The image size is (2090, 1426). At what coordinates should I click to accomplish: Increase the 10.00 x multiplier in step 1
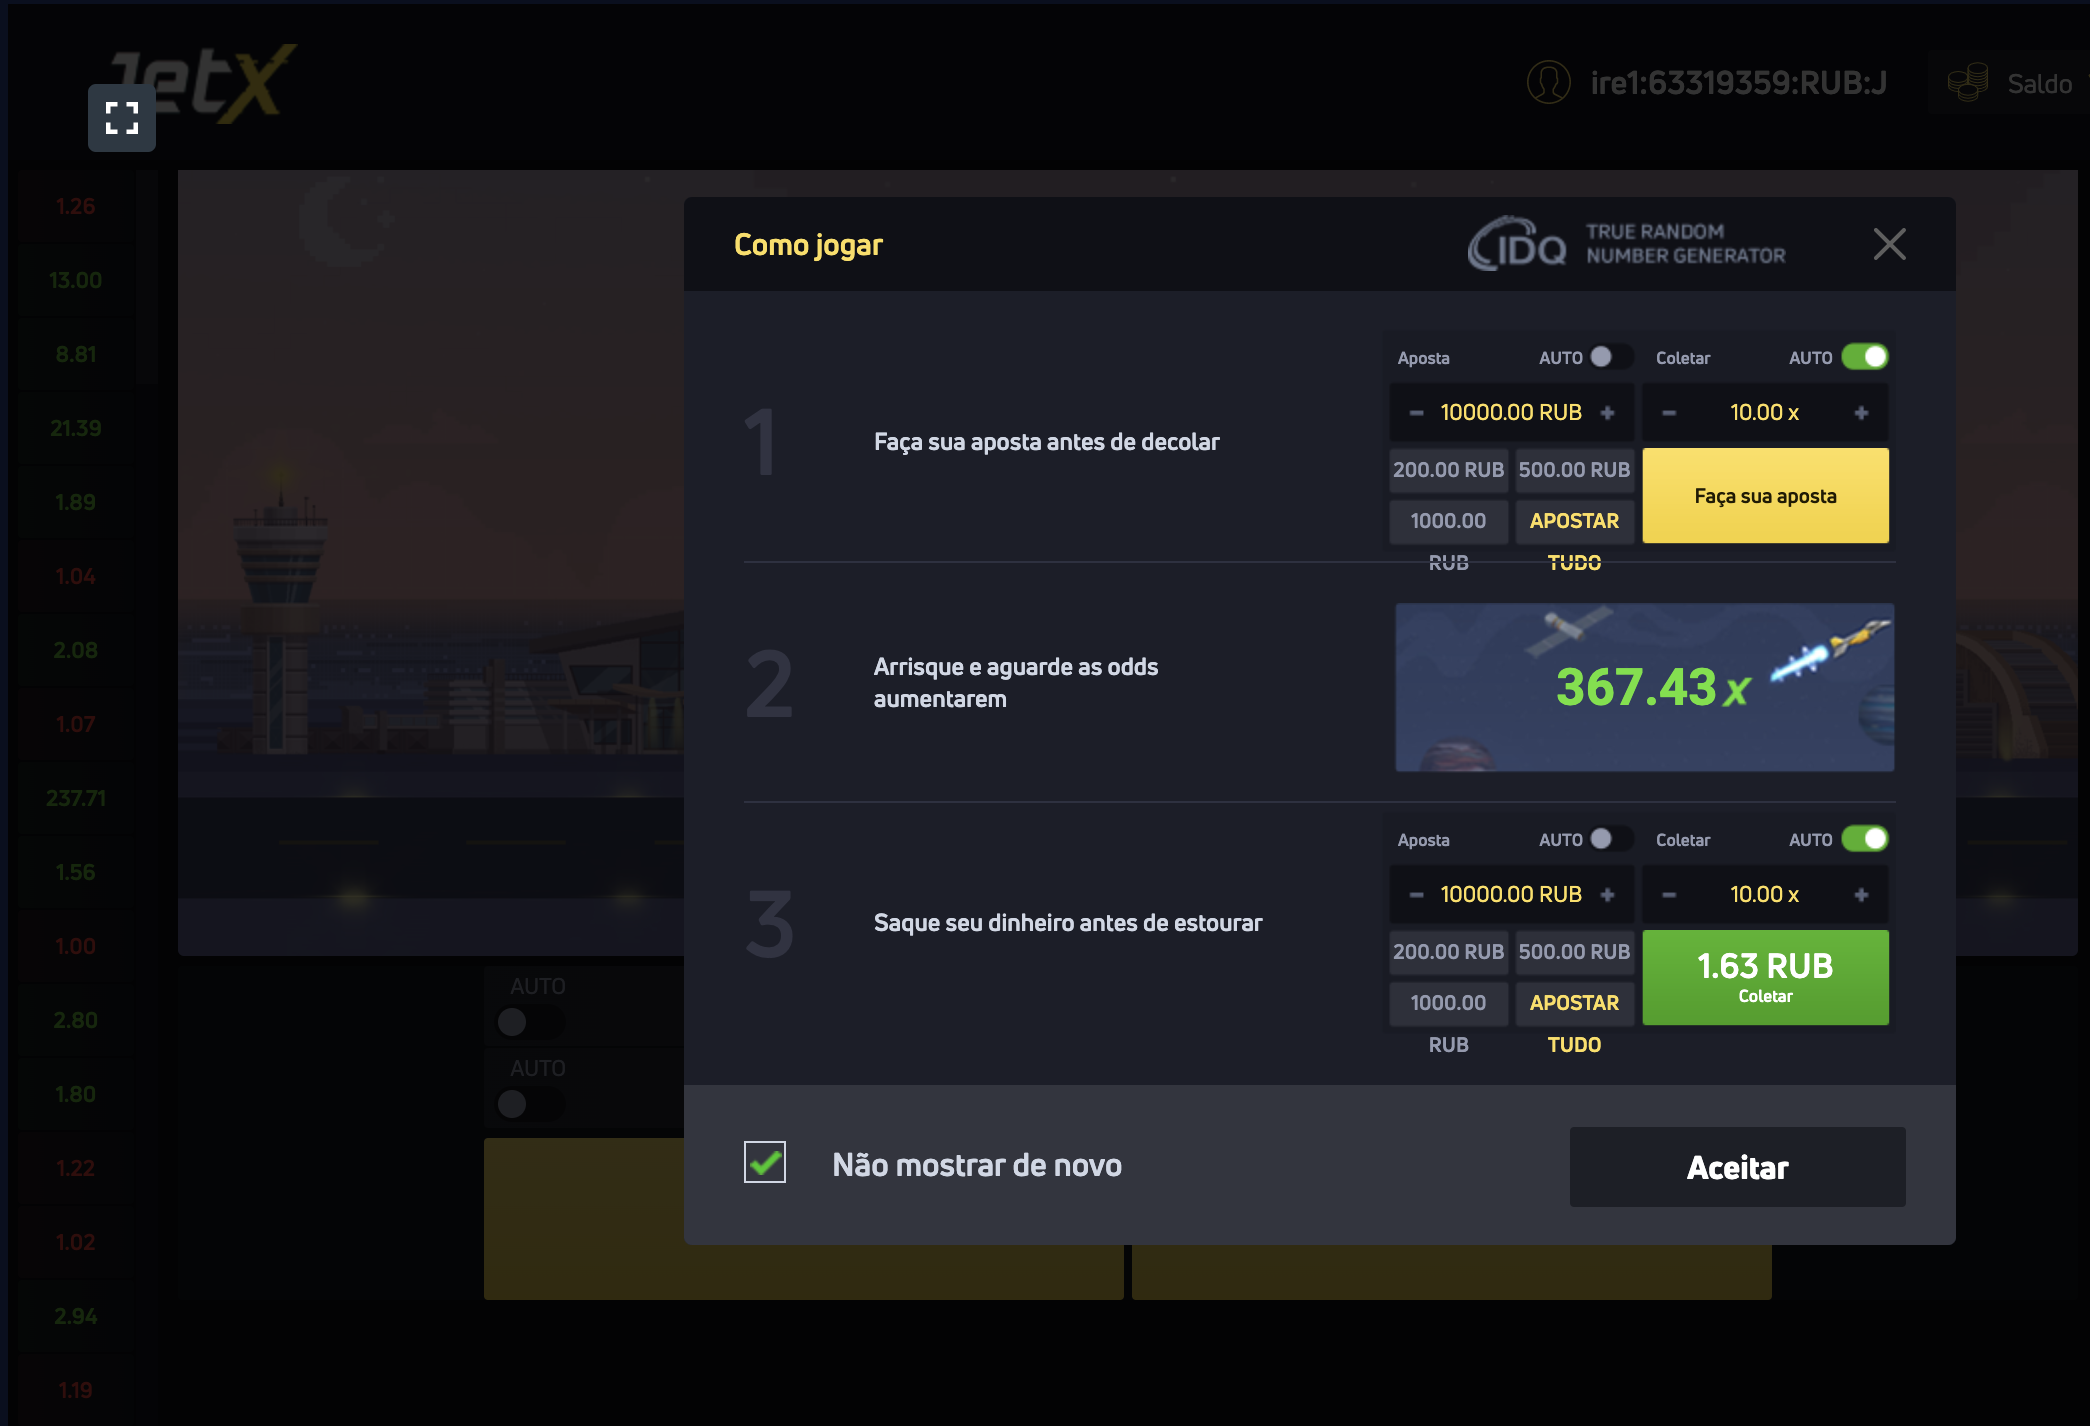(1860, 413)
